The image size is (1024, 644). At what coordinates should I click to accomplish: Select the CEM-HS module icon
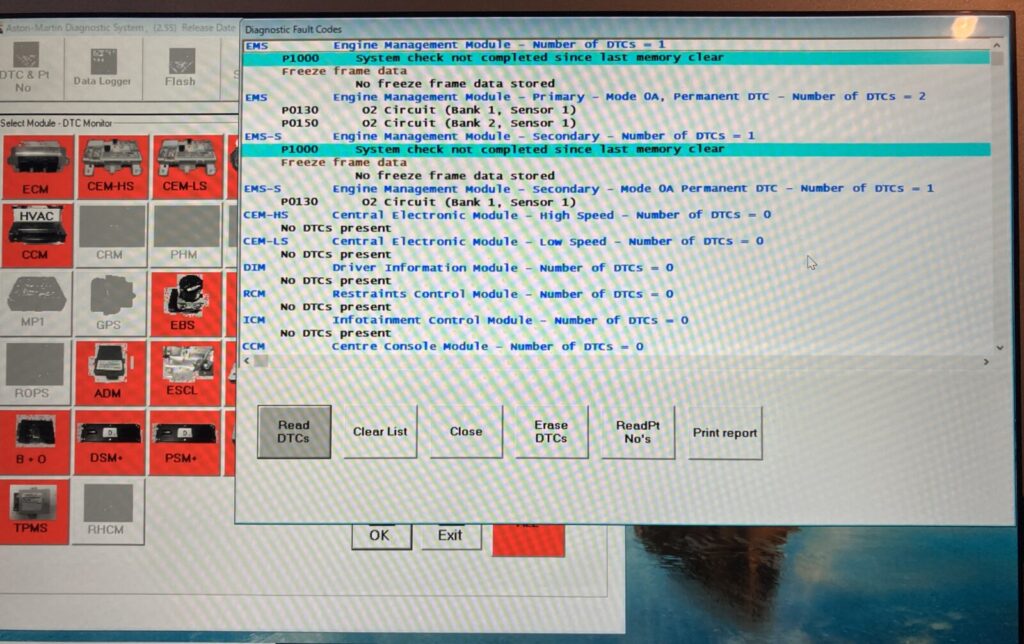111,167
